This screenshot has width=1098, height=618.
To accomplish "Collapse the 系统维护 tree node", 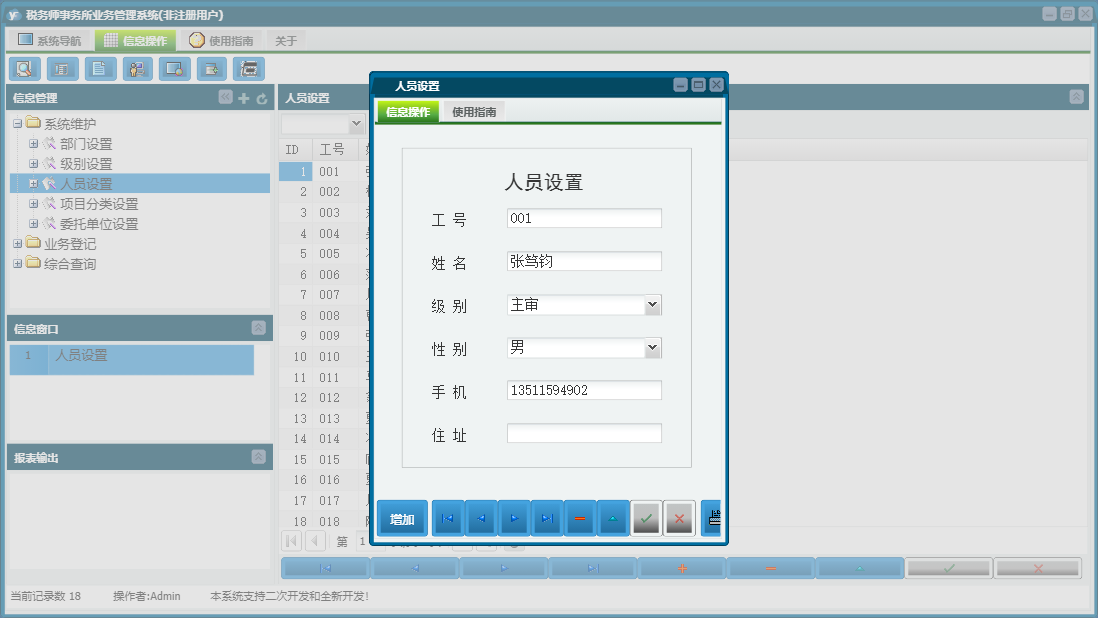I will pyautogui.click(x=18, y=124).
